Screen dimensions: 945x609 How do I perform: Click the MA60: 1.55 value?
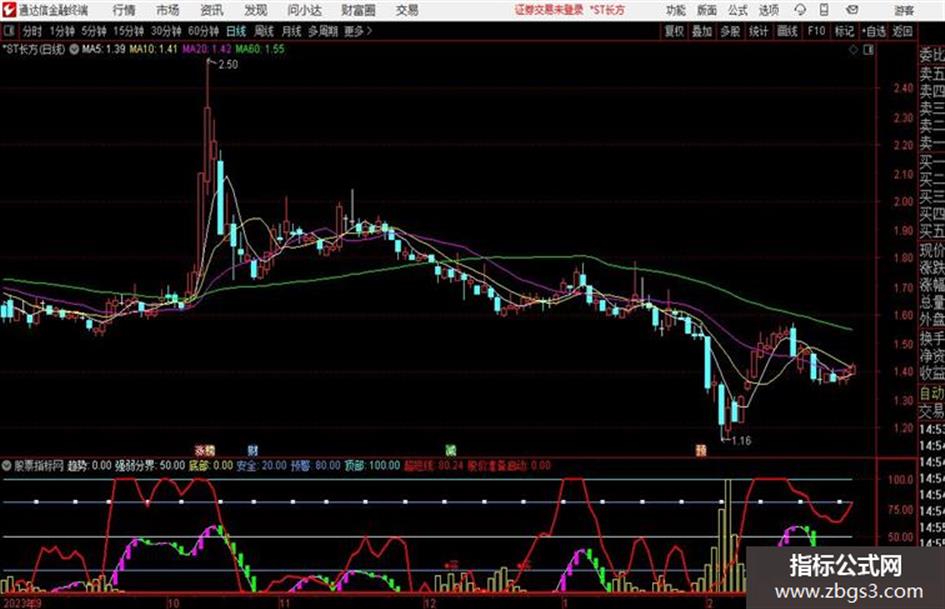(260, 49)
